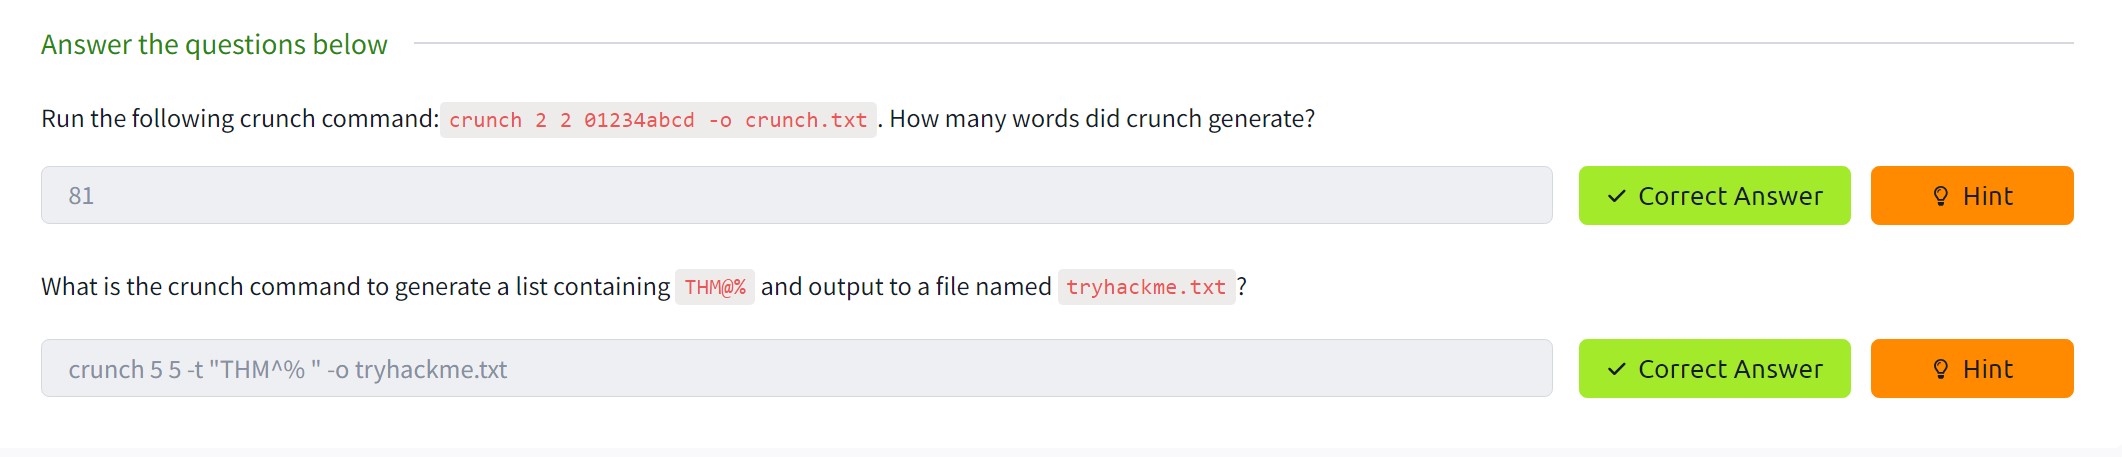Viewport: 2122px width, 457px height.
Task: Open the Hint for the word count question
Action: click(1971, 196)
